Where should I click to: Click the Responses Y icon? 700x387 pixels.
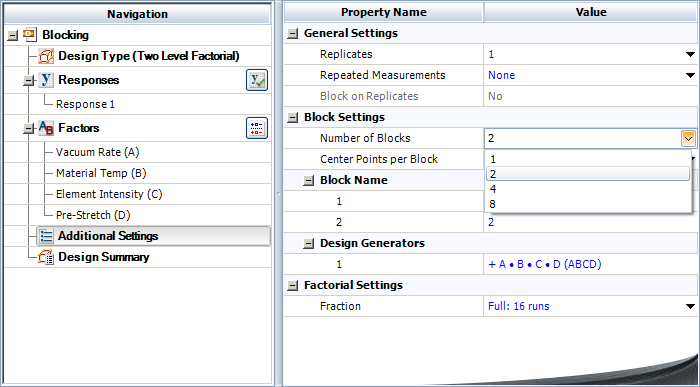coord(46,80)
